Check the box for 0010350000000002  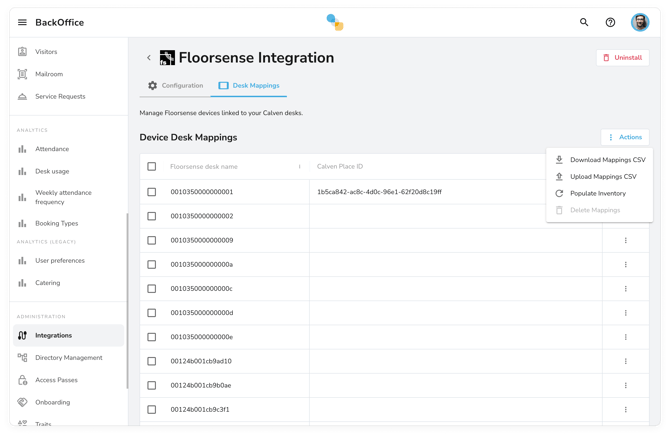point(152,216)
